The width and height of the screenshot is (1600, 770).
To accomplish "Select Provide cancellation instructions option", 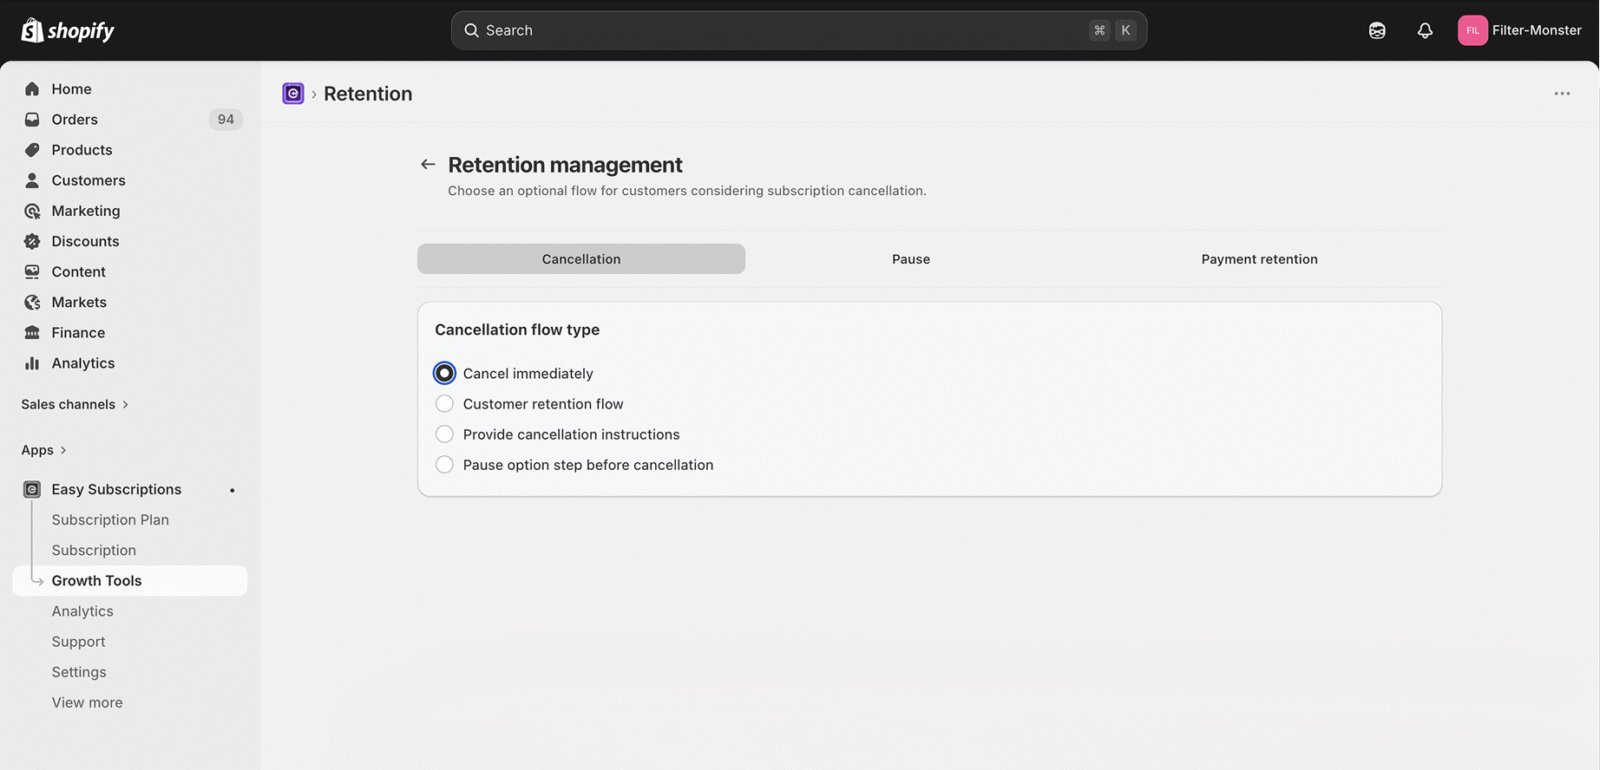I will pos(445,434).
